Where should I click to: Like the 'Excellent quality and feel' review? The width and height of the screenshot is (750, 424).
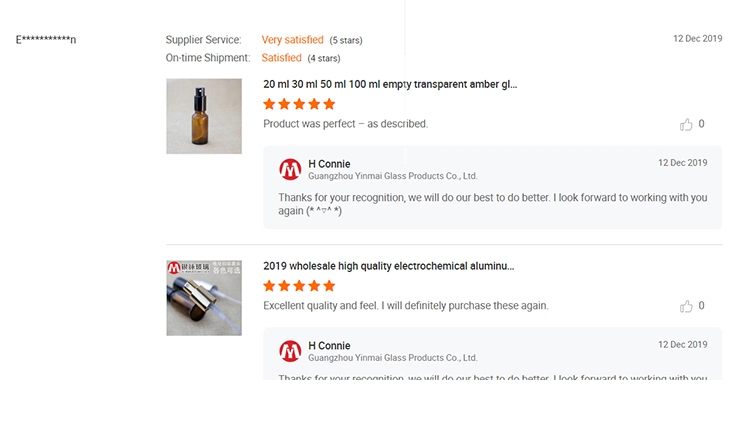(686, 306)
